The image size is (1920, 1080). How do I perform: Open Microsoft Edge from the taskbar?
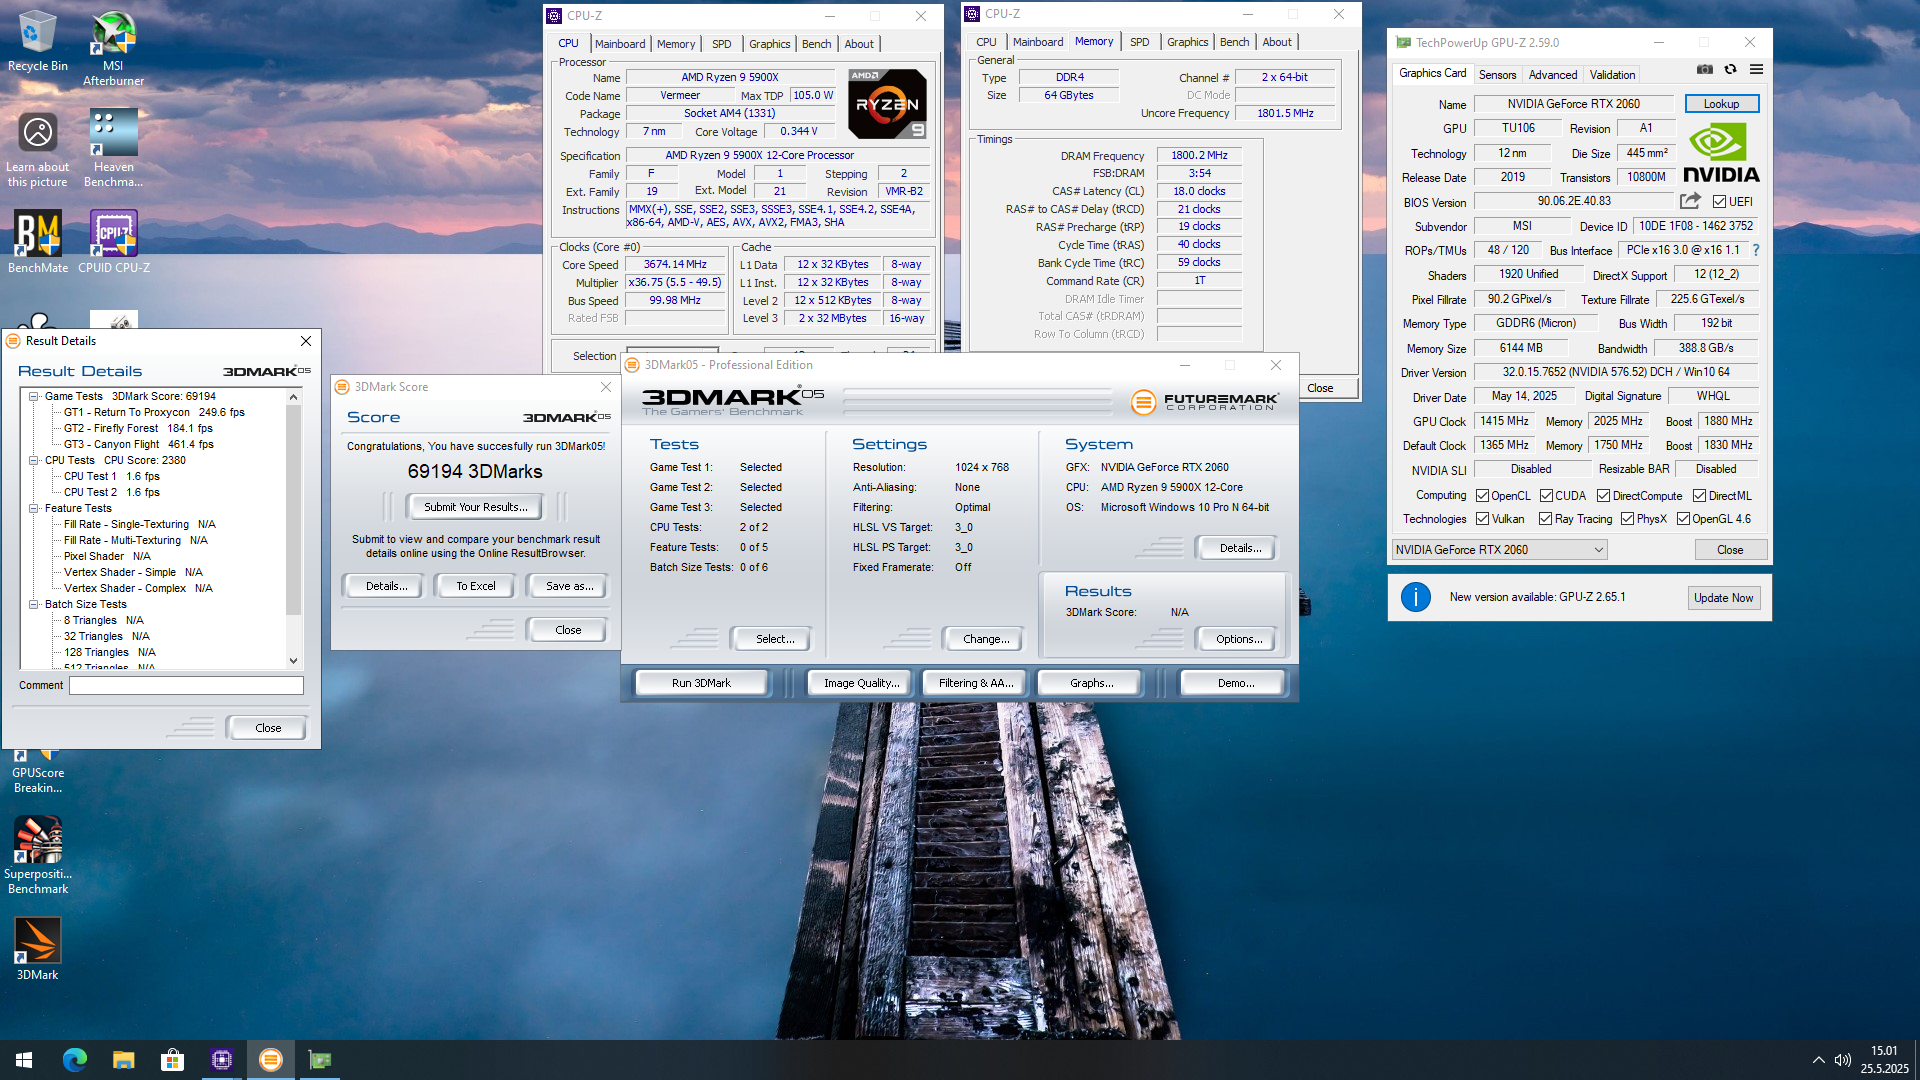tap(75, 1060)
